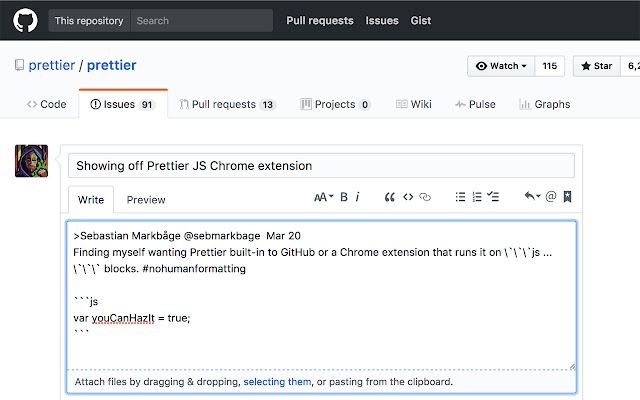Switch to the Code tab
Viewport: 640px width, 400px height.
47,104
